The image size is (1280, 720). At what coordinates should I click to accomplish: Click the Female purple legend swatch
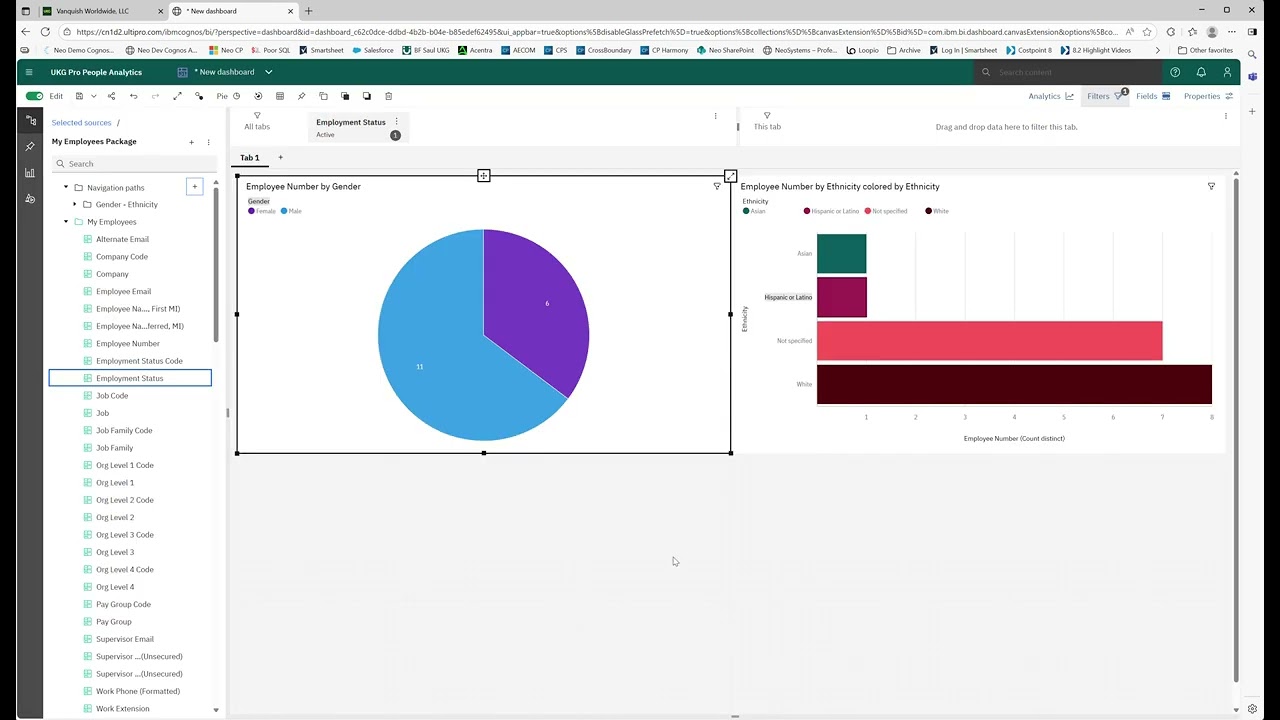251,211
